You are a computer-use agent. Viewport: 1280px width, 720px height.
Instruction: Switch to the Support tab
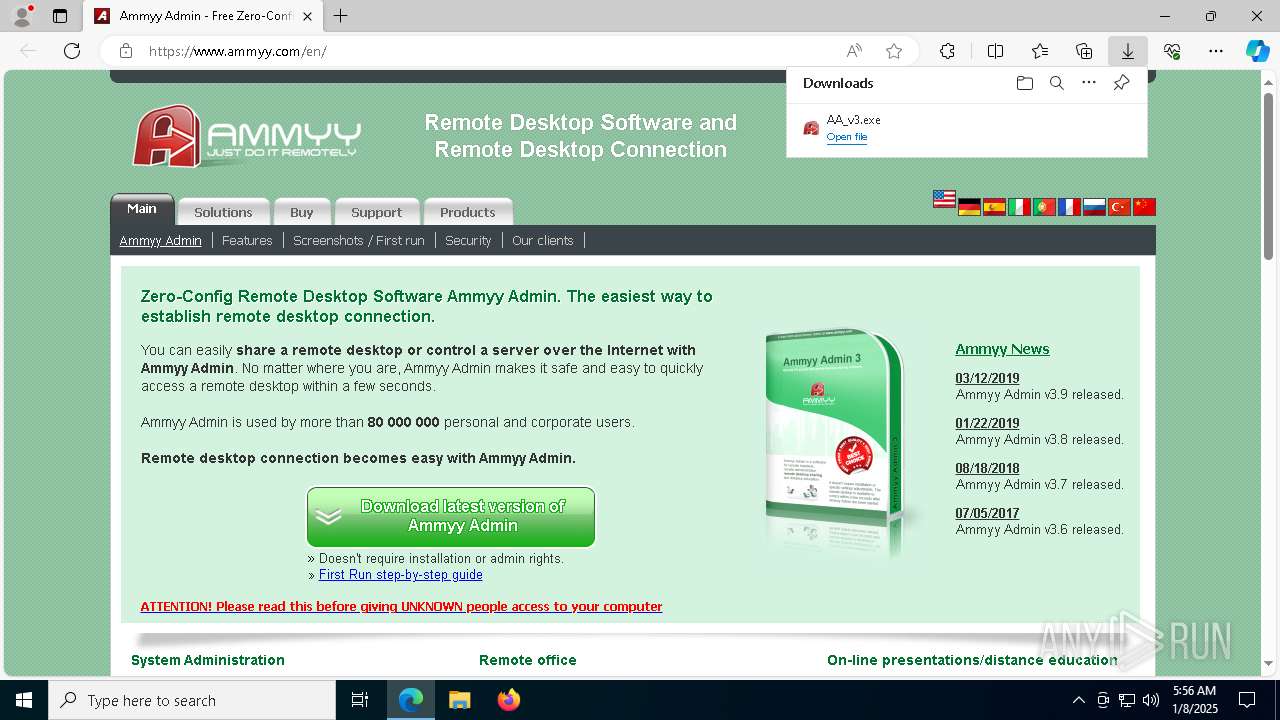tap(376, 212)
